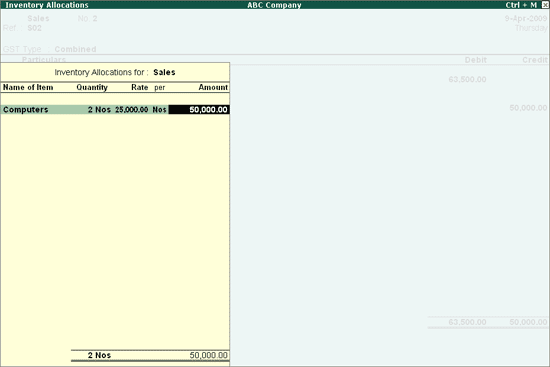Click the Amount column header
The width and height of the screenshot is (550, 367).
point(213,87)
